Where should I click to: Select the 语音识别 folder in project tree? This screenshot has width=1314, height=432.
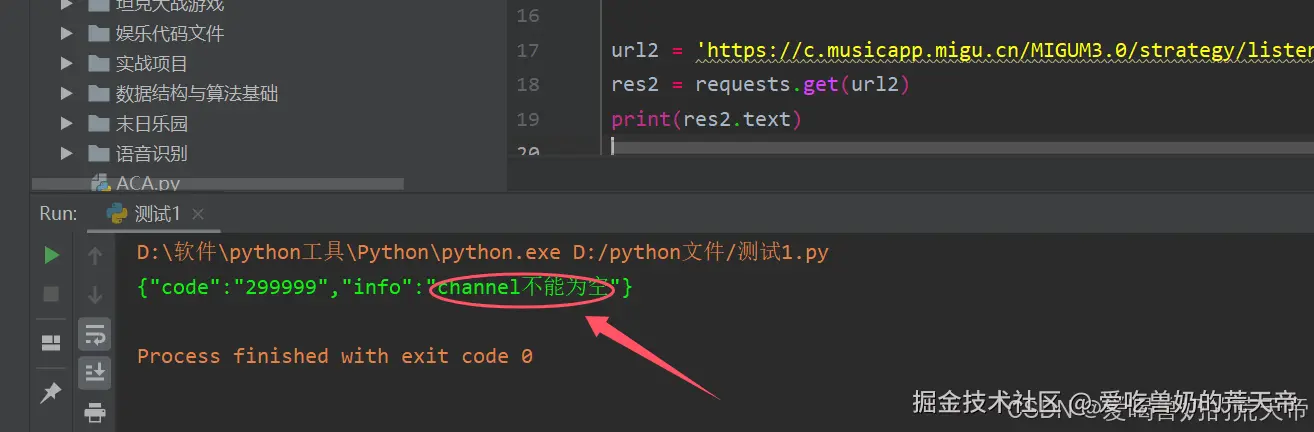151,153
